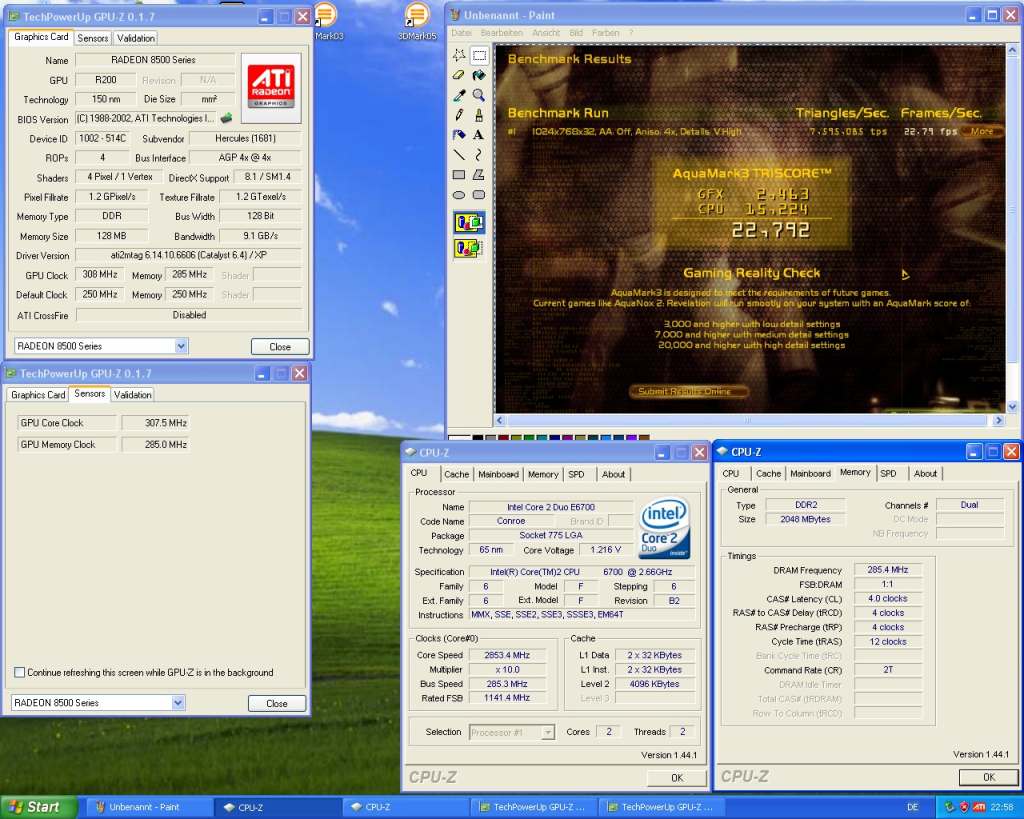
Task: Switch to Graphics Card tab in lower GPU-Z
Action: [38, 394]
